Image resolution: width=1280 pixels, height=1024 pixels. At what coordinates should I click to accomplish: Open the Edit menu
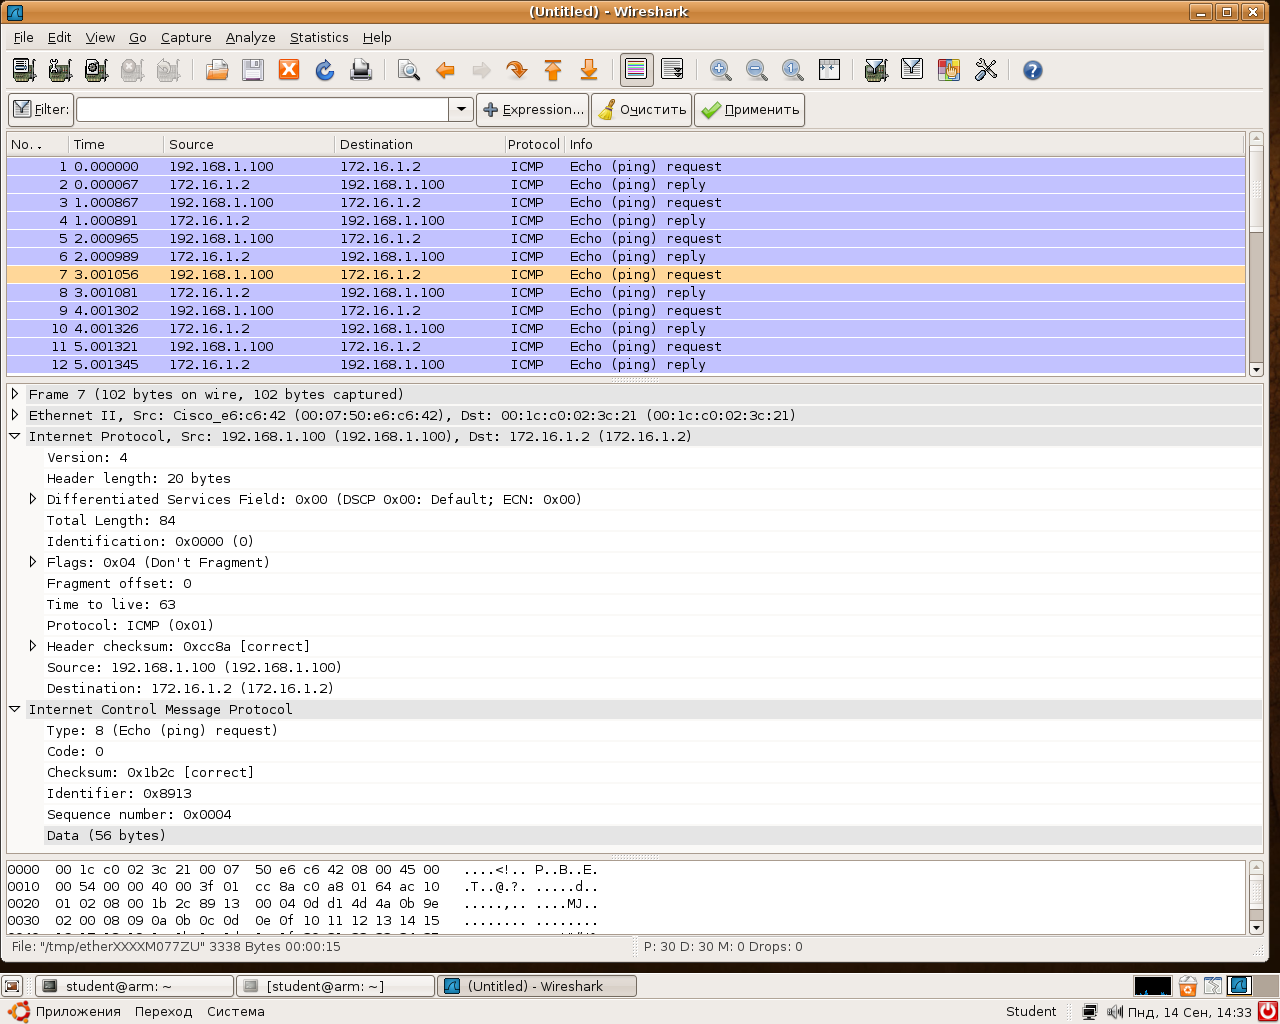pos(60,37)
